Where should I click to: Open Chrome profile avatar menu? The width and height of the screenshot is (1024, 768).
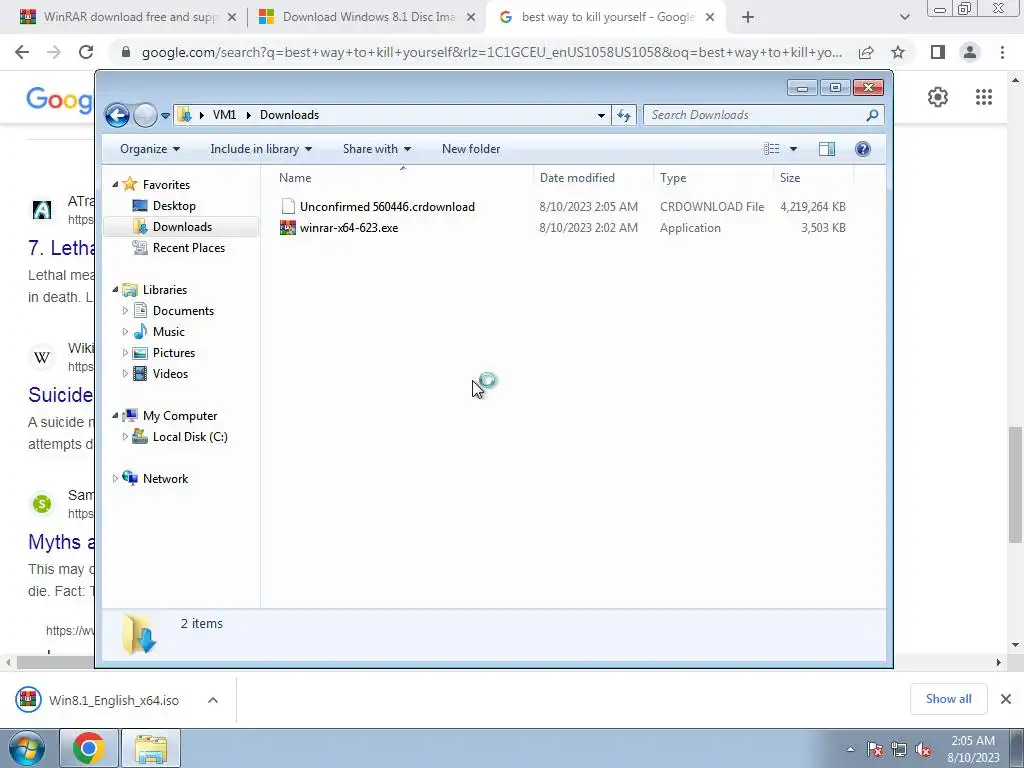click(x=970, y=52)
